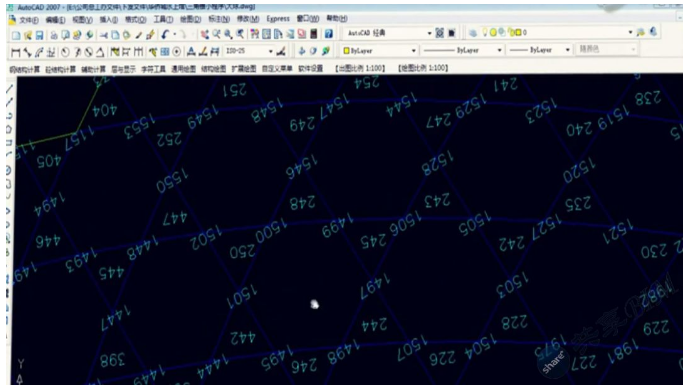Open the QuickCalc calculator icon
Image resolution: width=690 pixels, height=391 pixels.
click(314, 34)
